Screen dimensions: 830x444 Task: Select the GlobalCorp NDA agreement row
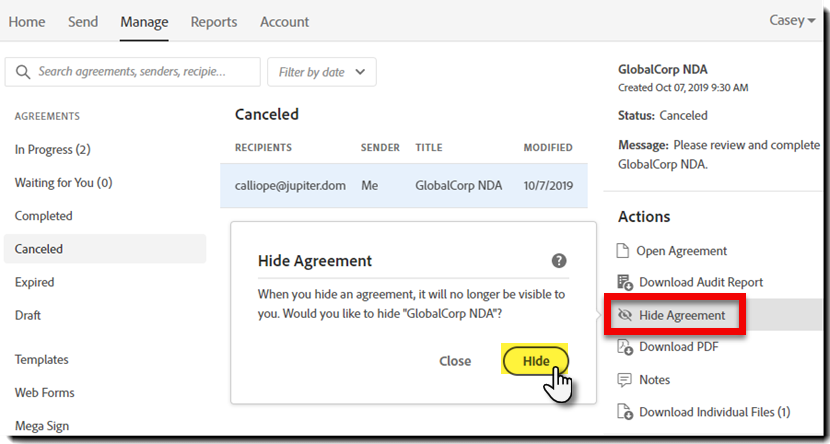(x=403, y=186)
